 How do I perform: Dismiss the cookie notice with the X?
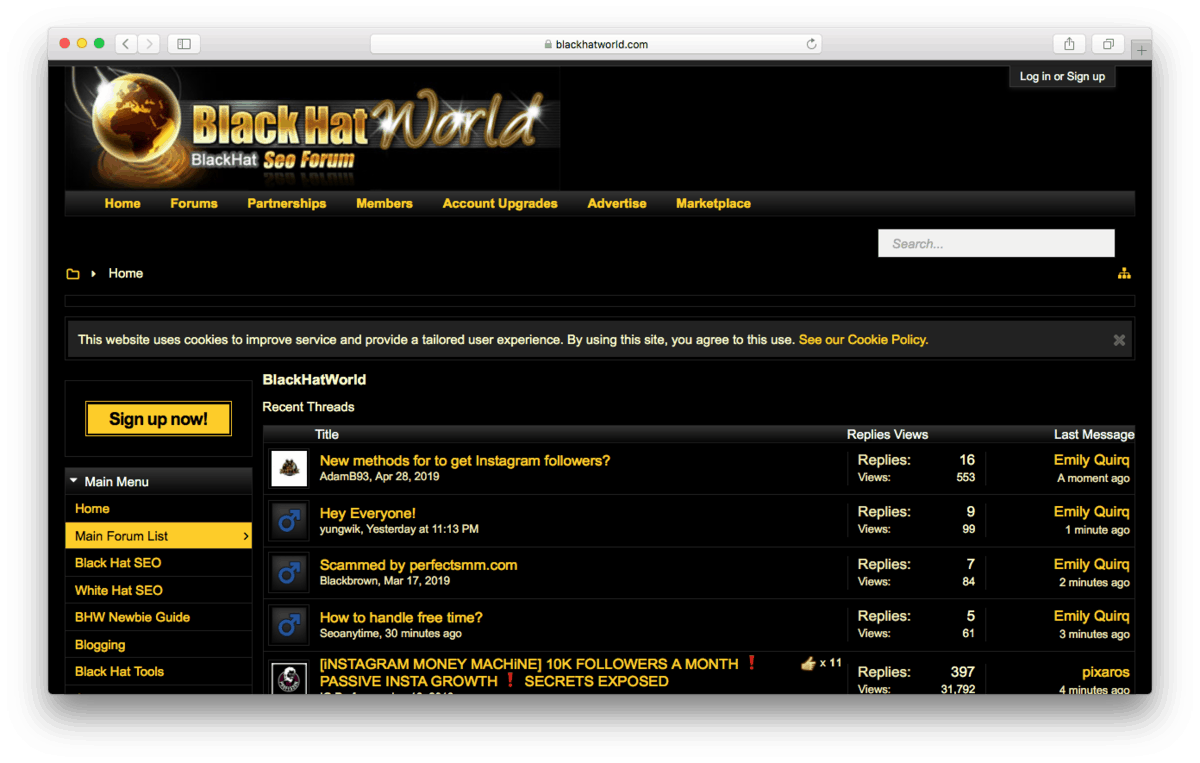click(1118, 339)
